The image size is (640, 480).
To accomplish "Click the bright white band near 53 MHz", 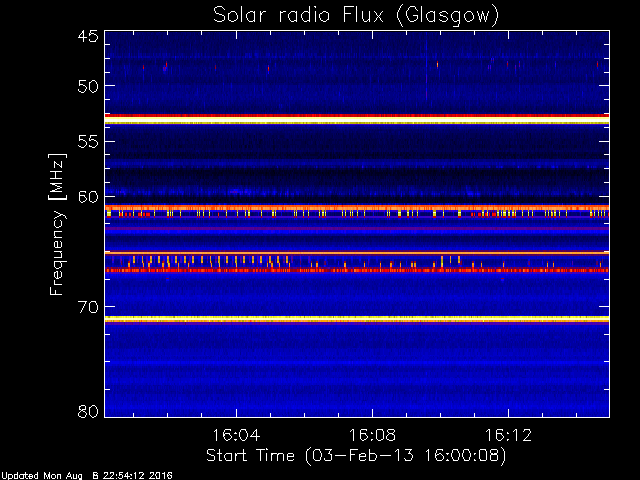I will 357,119.
